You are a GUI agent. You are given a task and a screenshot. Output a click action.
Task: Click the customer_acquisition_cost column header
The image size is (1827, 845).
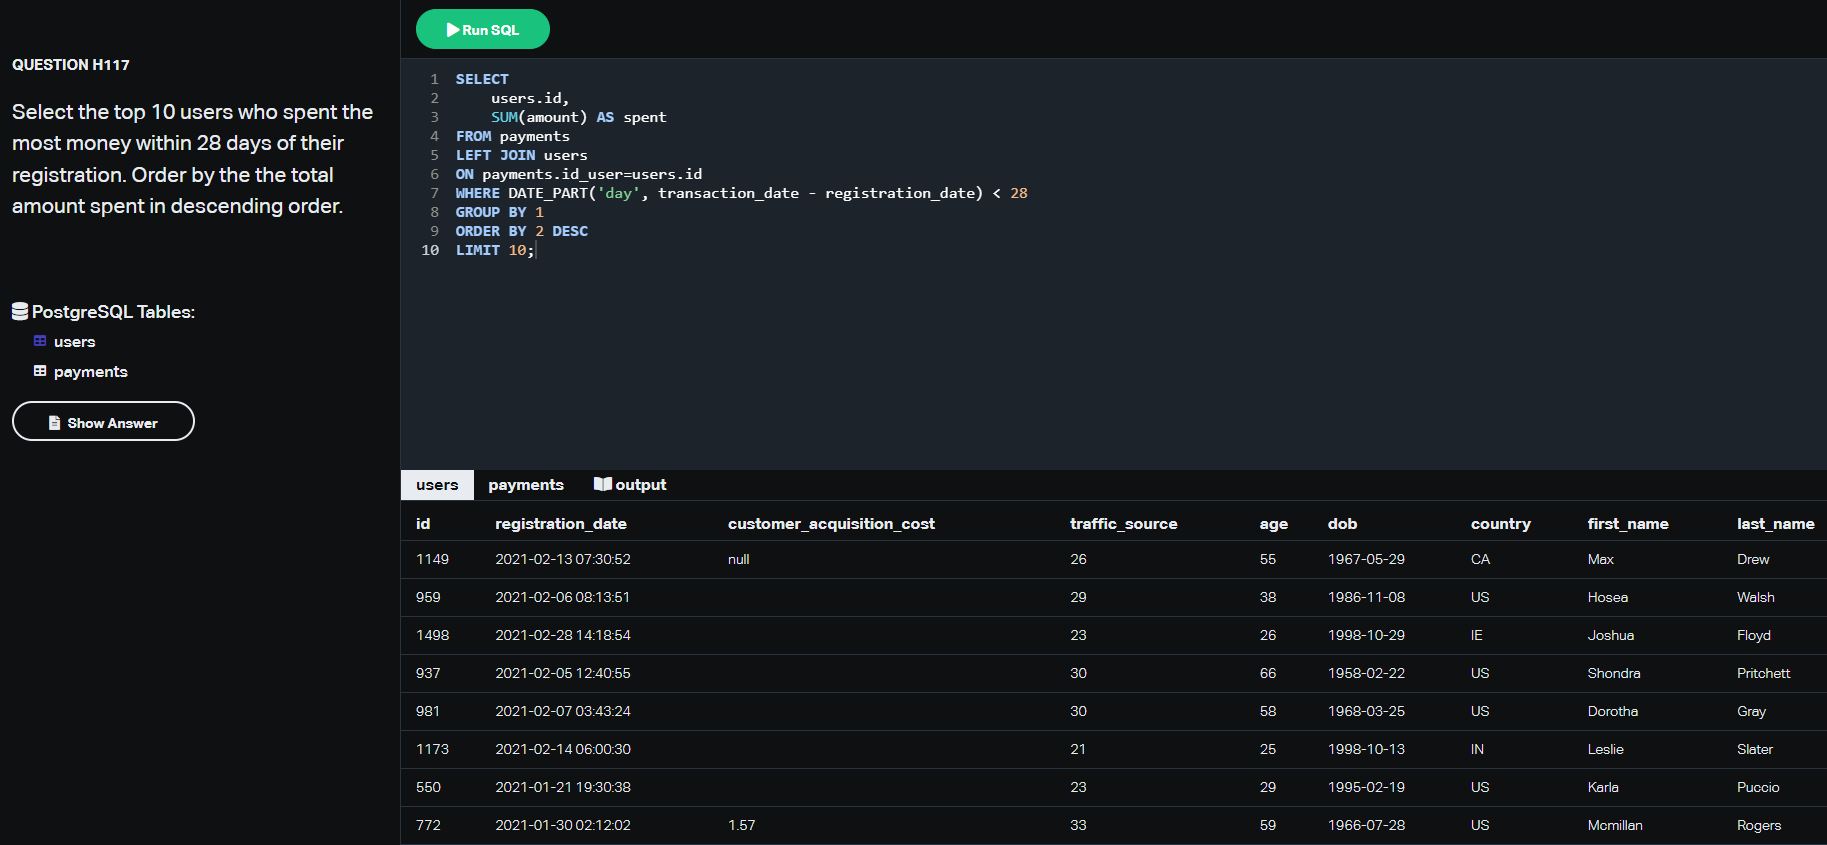click(x=831, y=524)
